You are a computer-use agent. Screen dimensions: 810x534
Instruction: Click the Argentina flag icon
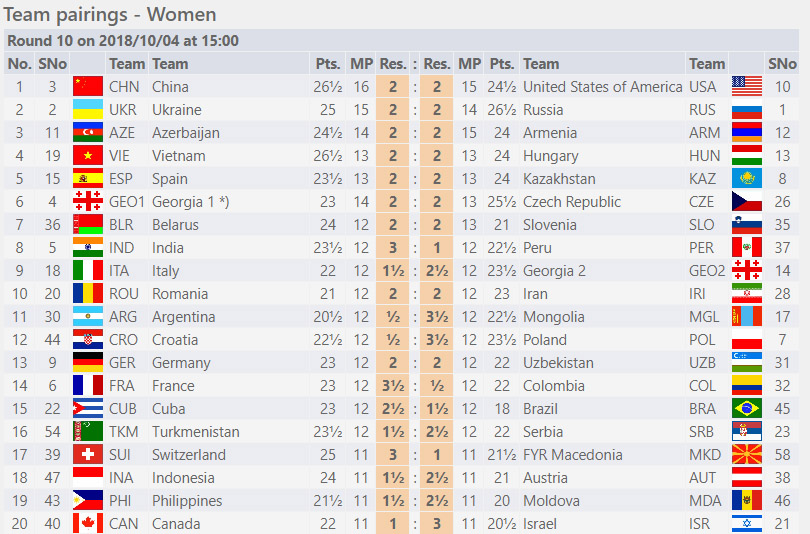point(88,317)
